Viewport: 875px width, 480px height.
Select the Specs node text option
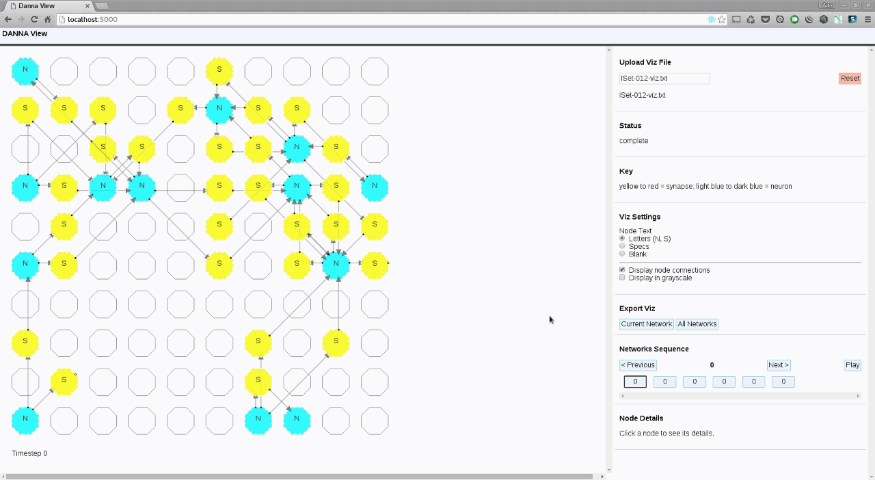click(623, 246)
